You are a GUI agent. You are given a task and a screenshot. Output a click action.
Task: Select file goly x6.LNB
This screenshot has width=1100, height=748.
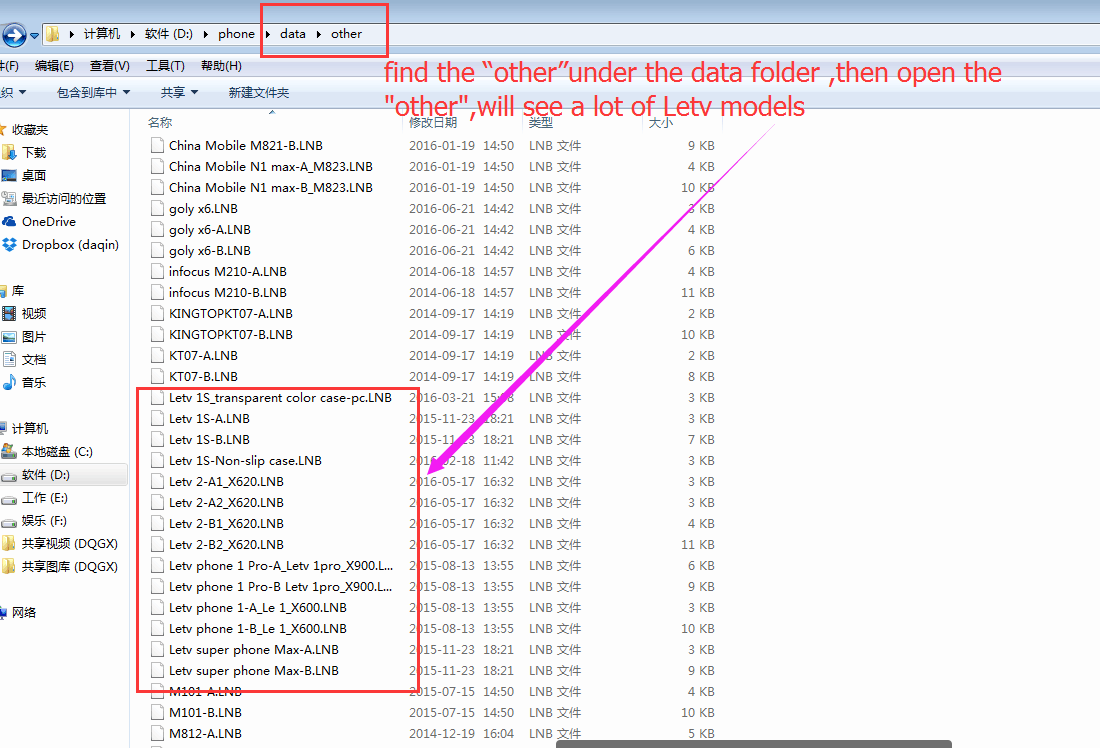203,208
